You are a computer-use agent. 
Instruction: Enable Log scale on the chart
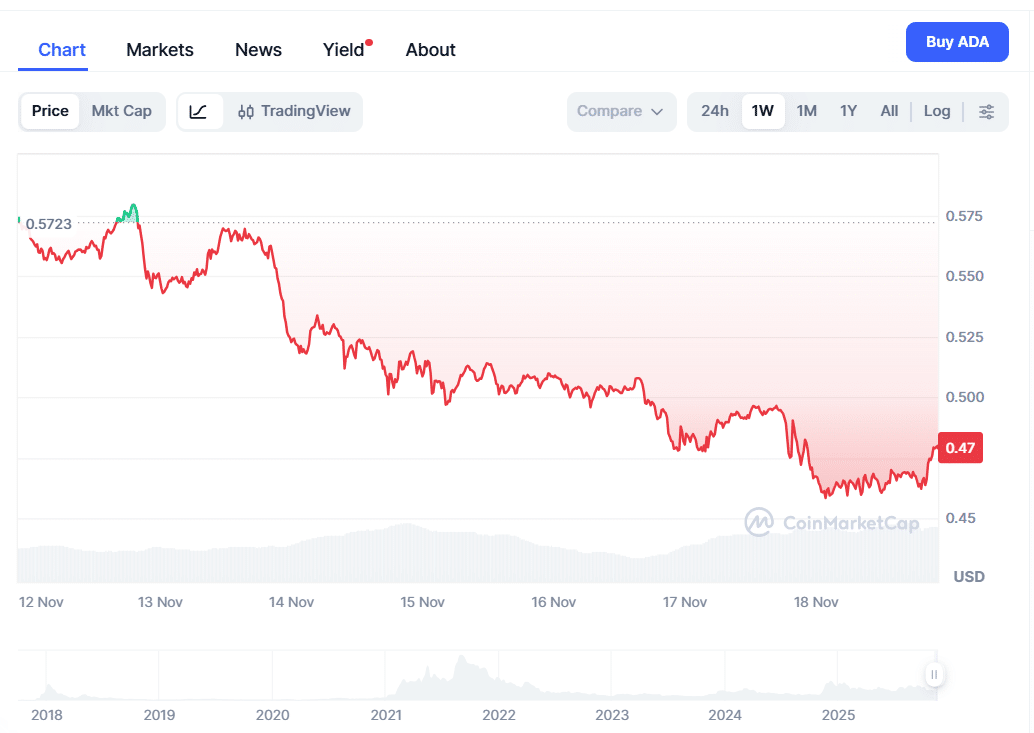pyautogui.click(x=936, y=111)
